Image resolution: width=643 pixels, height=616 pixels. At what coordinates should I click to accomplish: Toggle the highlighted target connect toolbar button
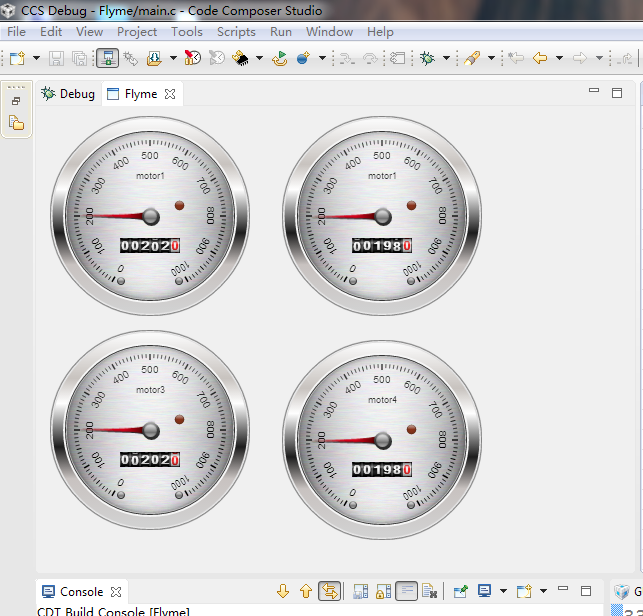(x=107, y=59)
